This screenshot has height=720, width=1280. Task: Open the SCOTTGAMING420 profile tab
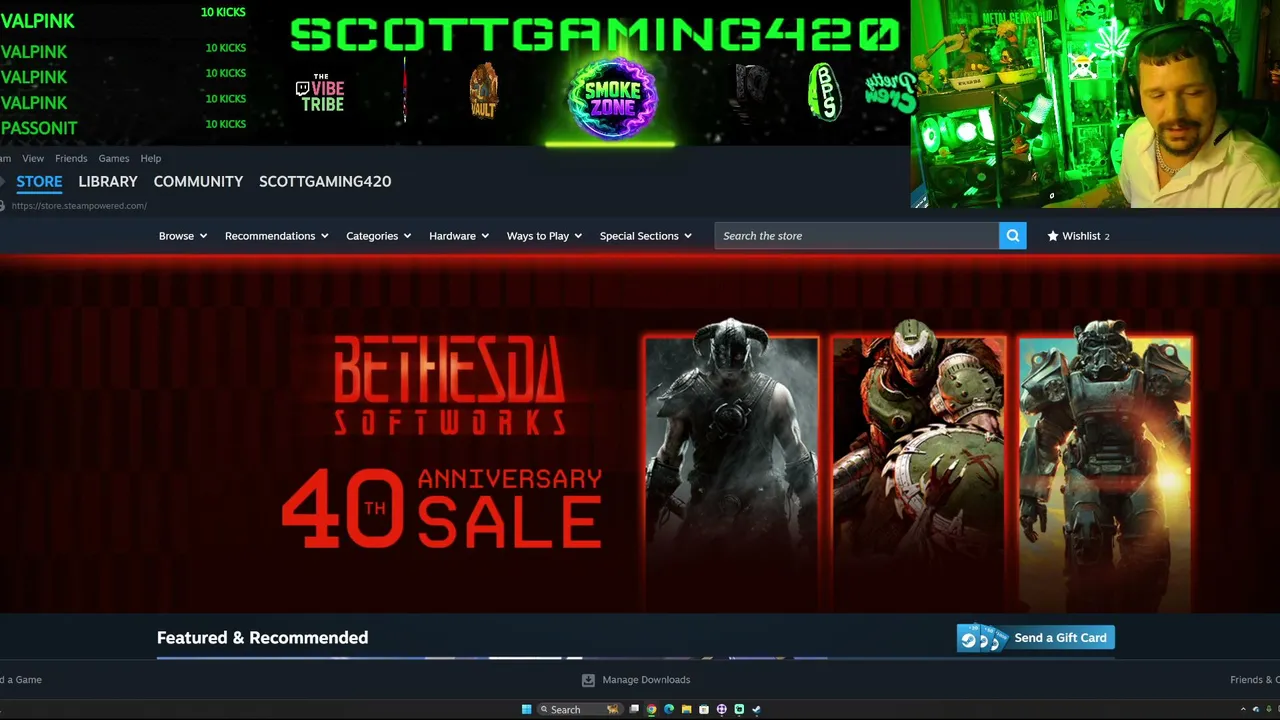325,181
